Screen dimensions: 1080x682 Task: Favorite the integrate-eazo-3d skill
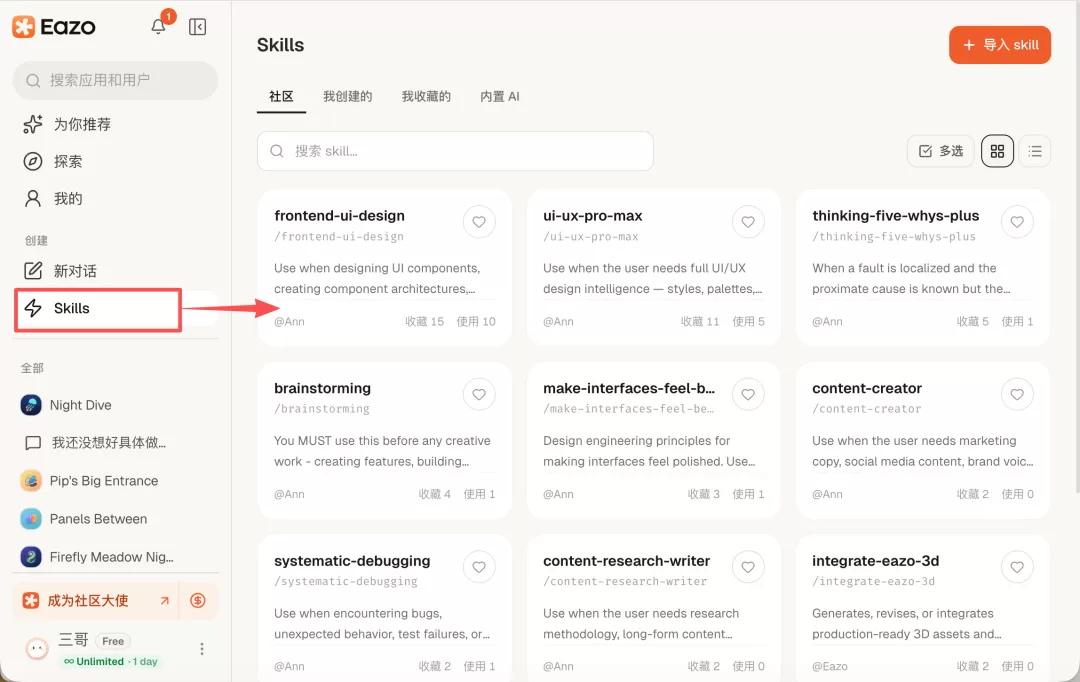pyautogui.click(x=1017, y=567)
